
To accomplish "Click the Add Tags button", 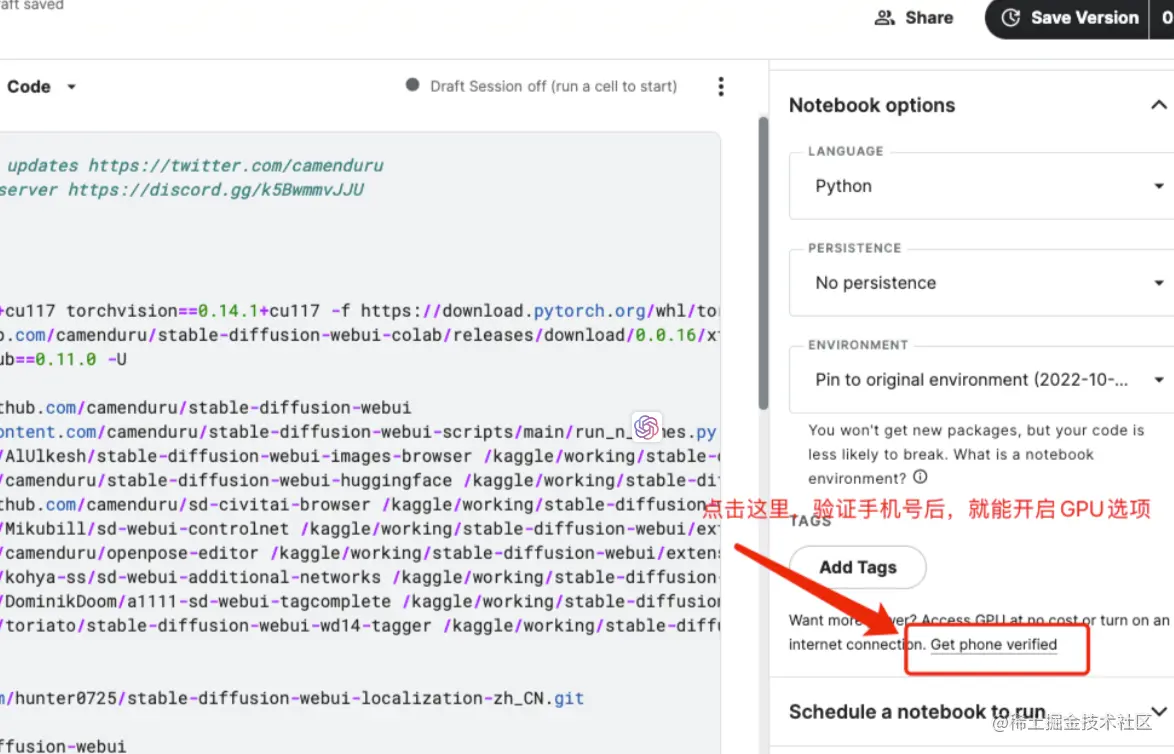I will click(x=857, y=568).
